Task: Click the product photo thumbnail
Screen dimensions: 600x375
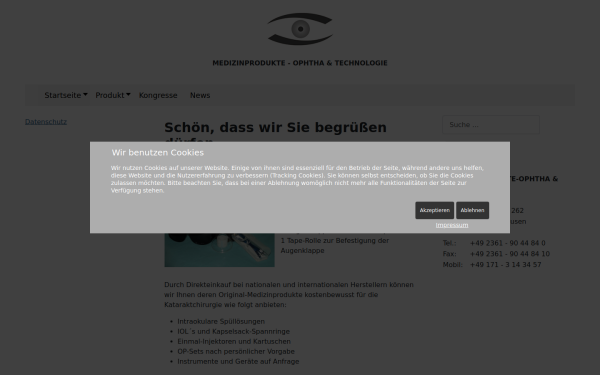Action: [x=219, y=250]
